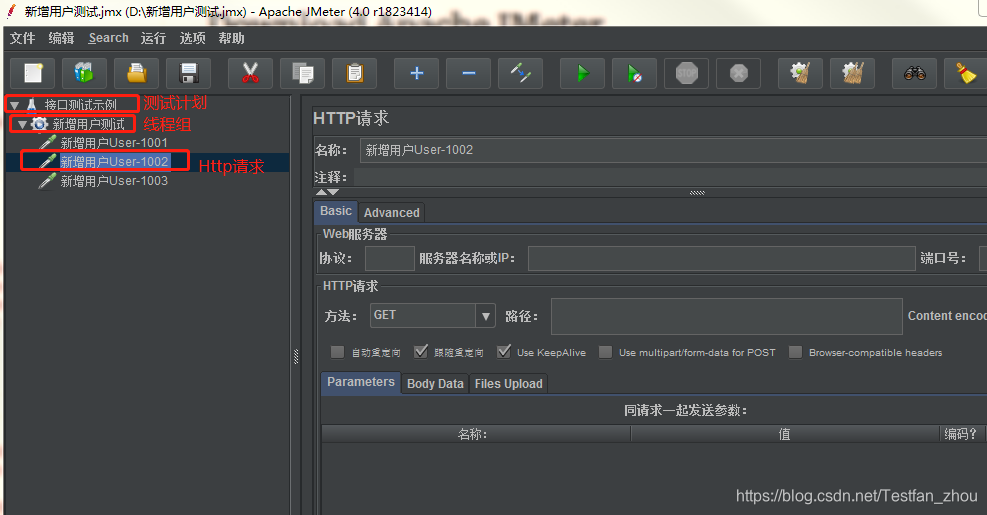
Task: Click the 路径 path input field
Action: (726, 316)
